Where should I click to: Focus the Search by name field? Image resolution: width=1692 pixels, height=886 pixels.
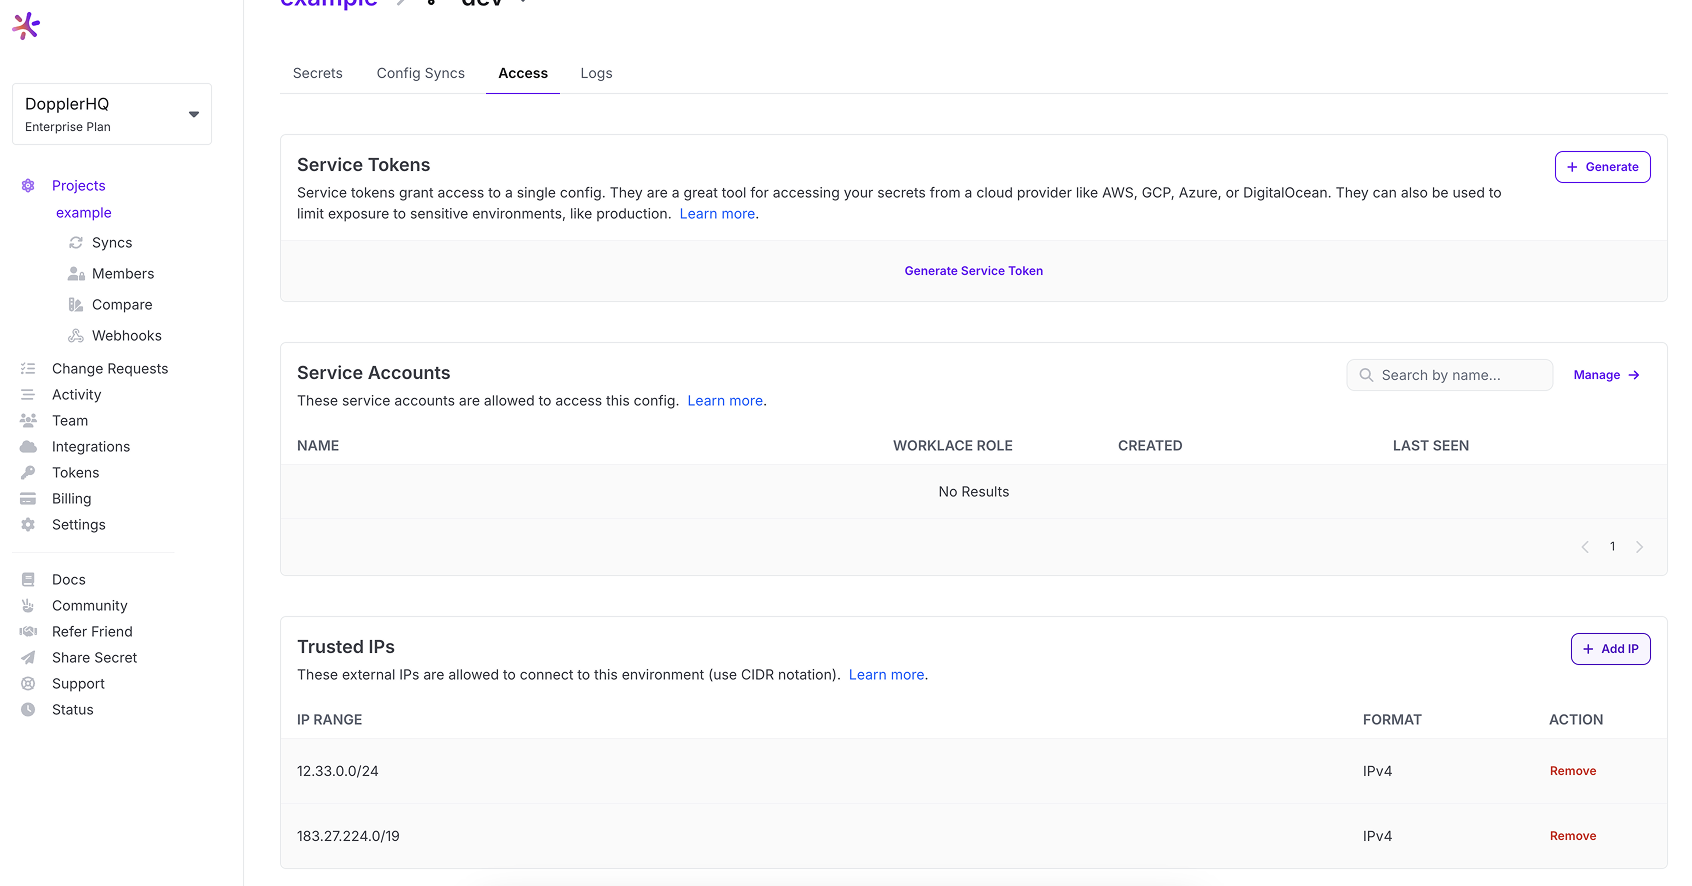click(x=1449, y=375)
